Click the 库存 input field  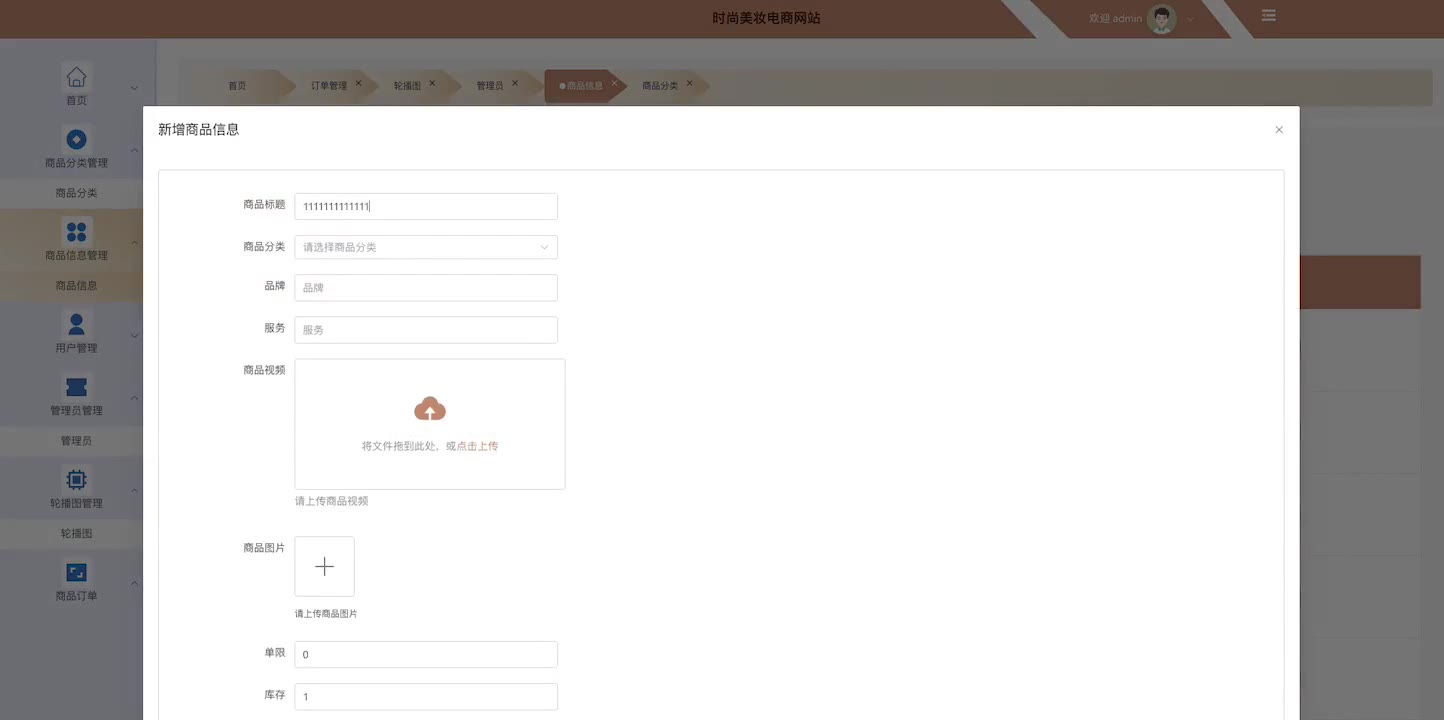[x=426, y=697]
